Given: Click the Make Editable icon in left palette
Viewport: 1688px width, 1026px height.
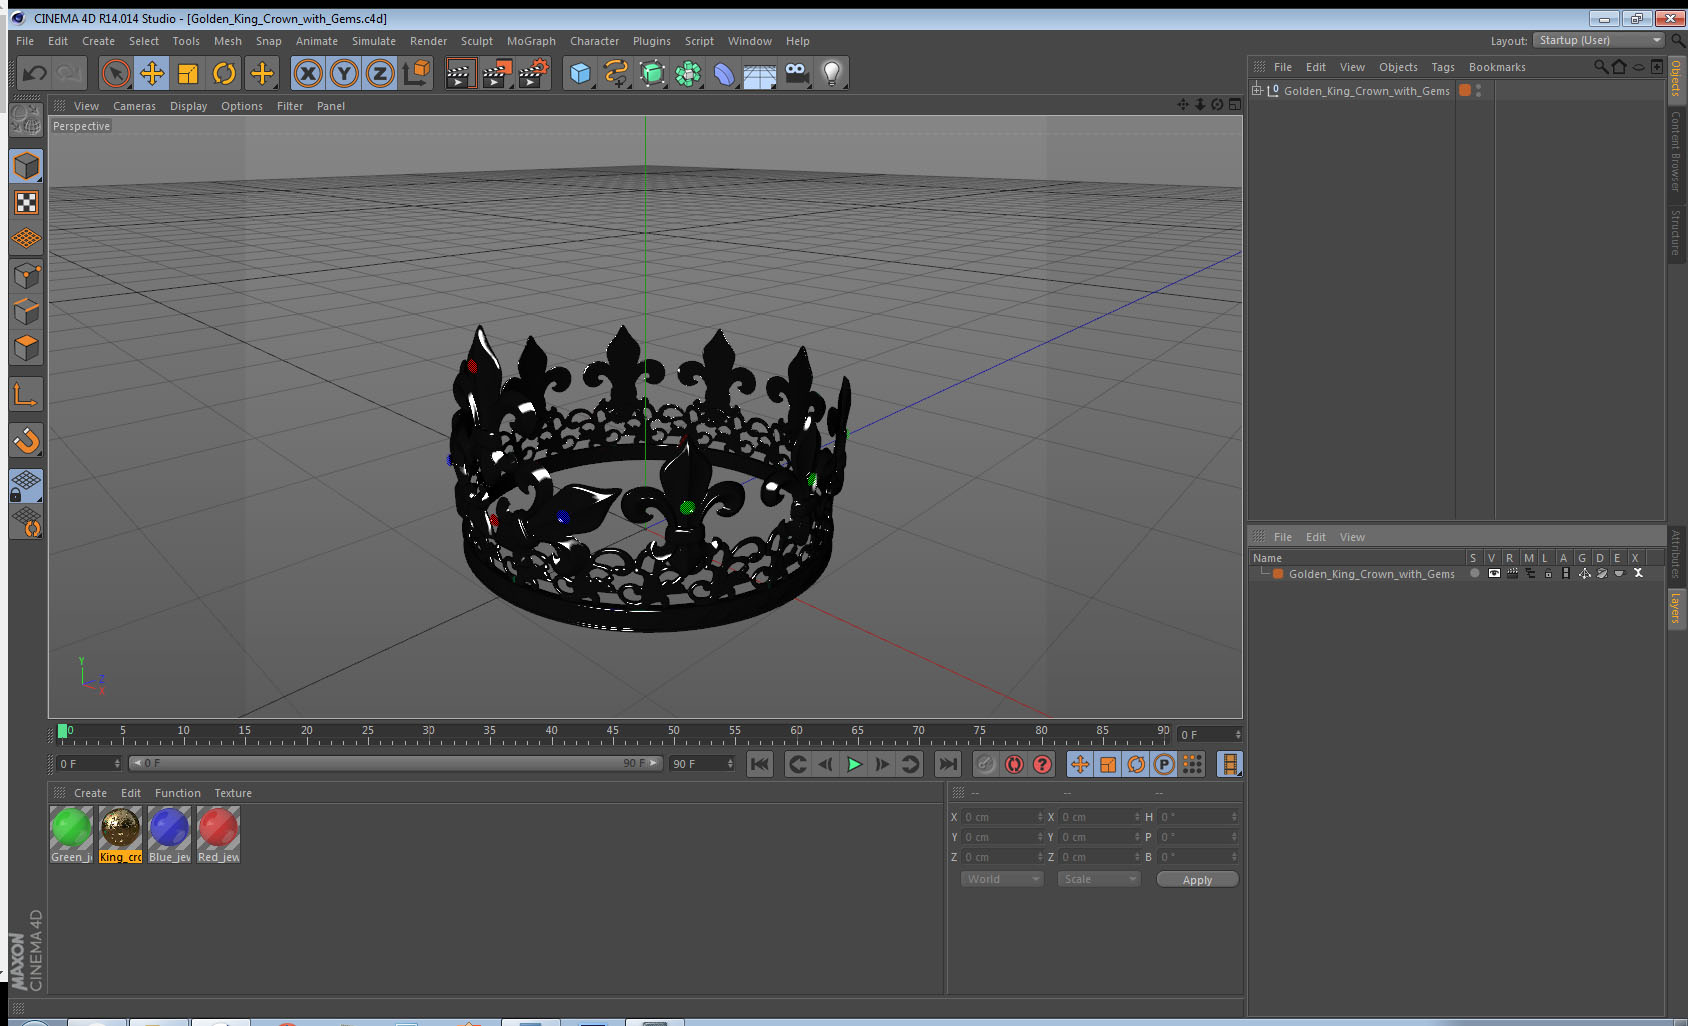Looking at the screenshot, I should [26, 121].
